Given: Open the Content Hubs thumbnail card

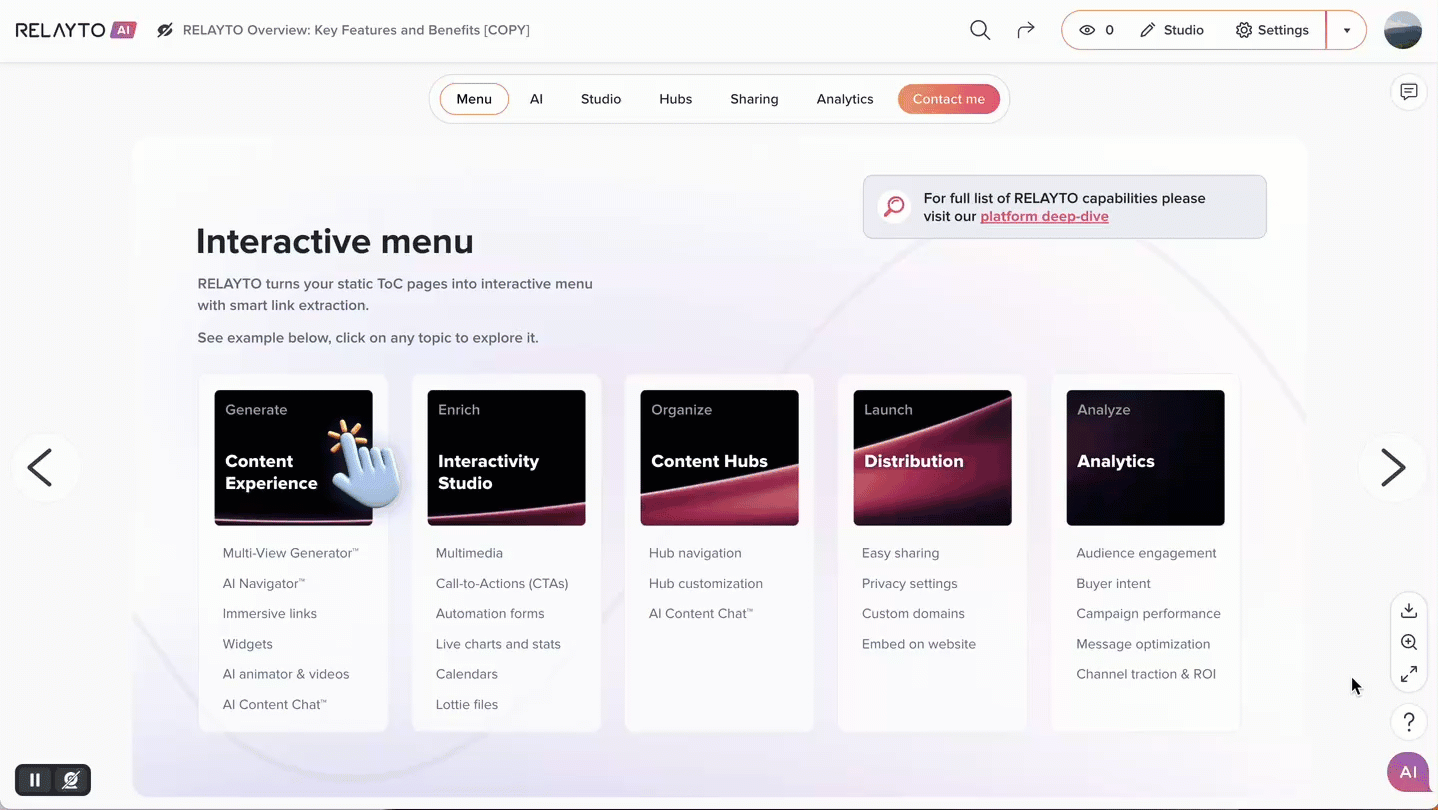Looking at the screenshot, I should point(719,457).
